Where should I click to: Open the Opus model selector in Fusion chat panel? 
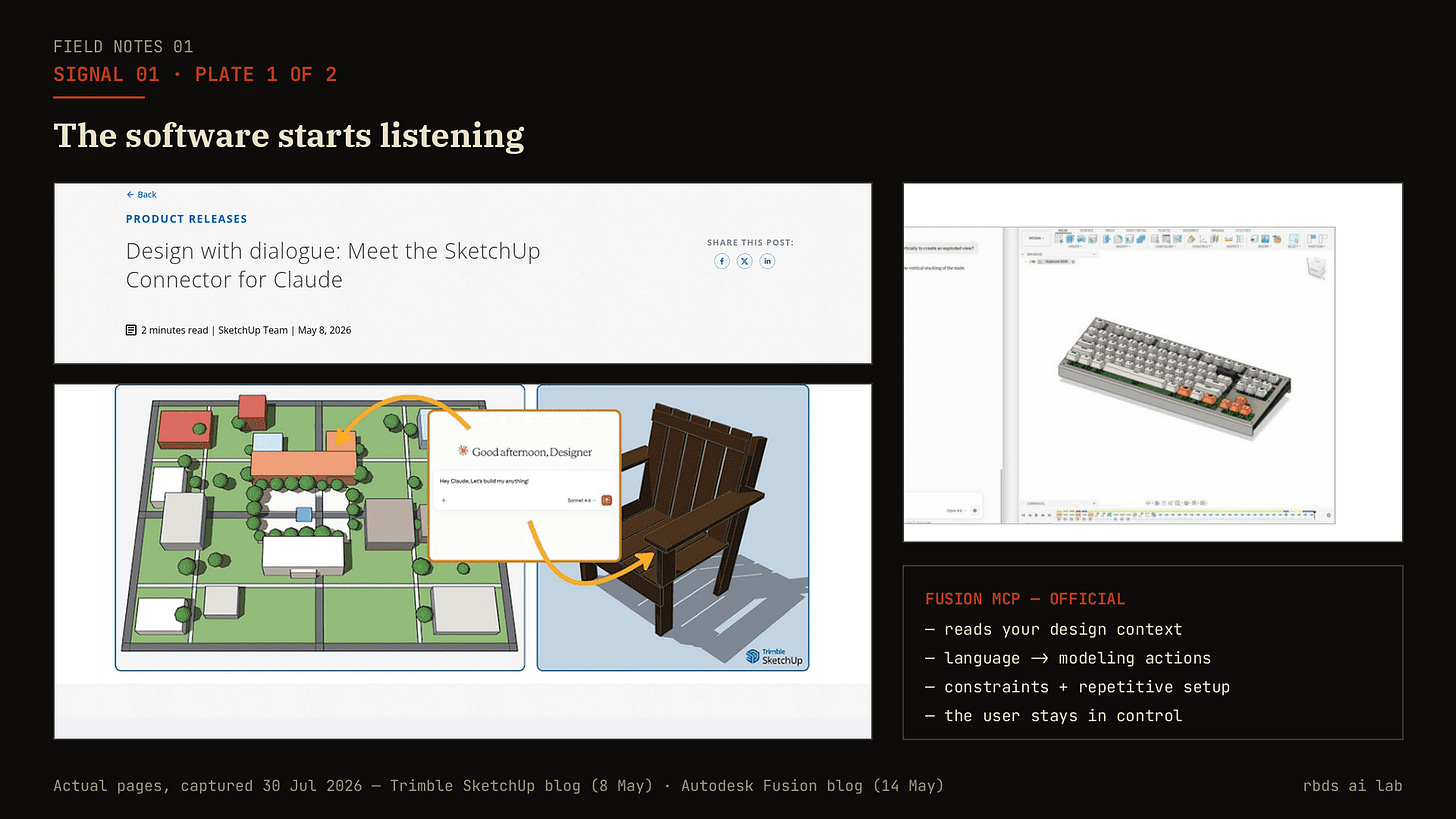957,510
